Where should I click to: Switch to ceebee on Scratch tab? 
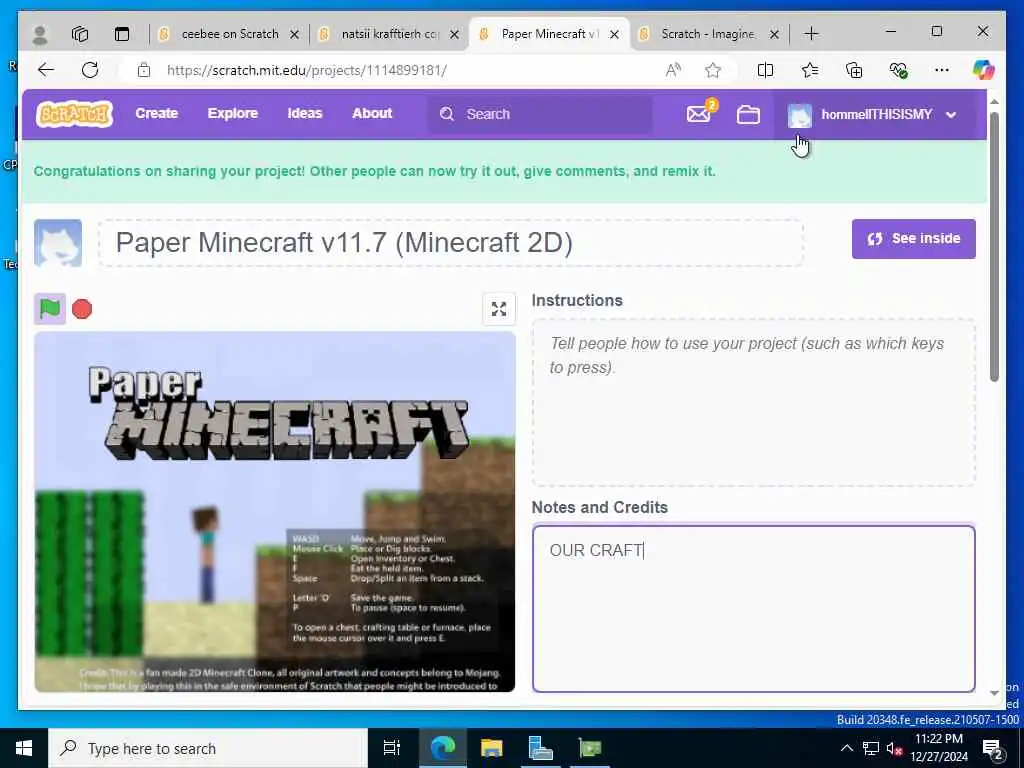point(230,34)
